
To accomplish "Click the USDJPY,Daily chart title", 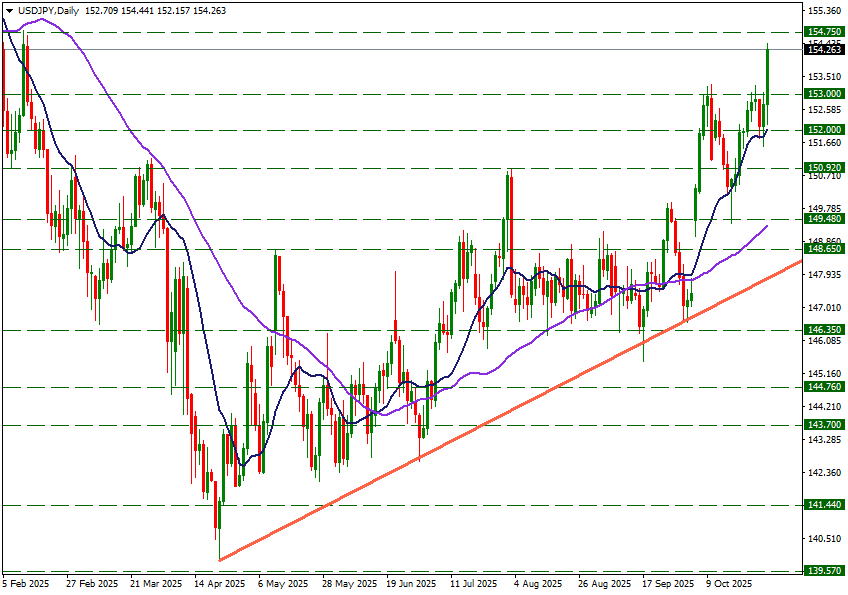I will (x=51, y=10).
